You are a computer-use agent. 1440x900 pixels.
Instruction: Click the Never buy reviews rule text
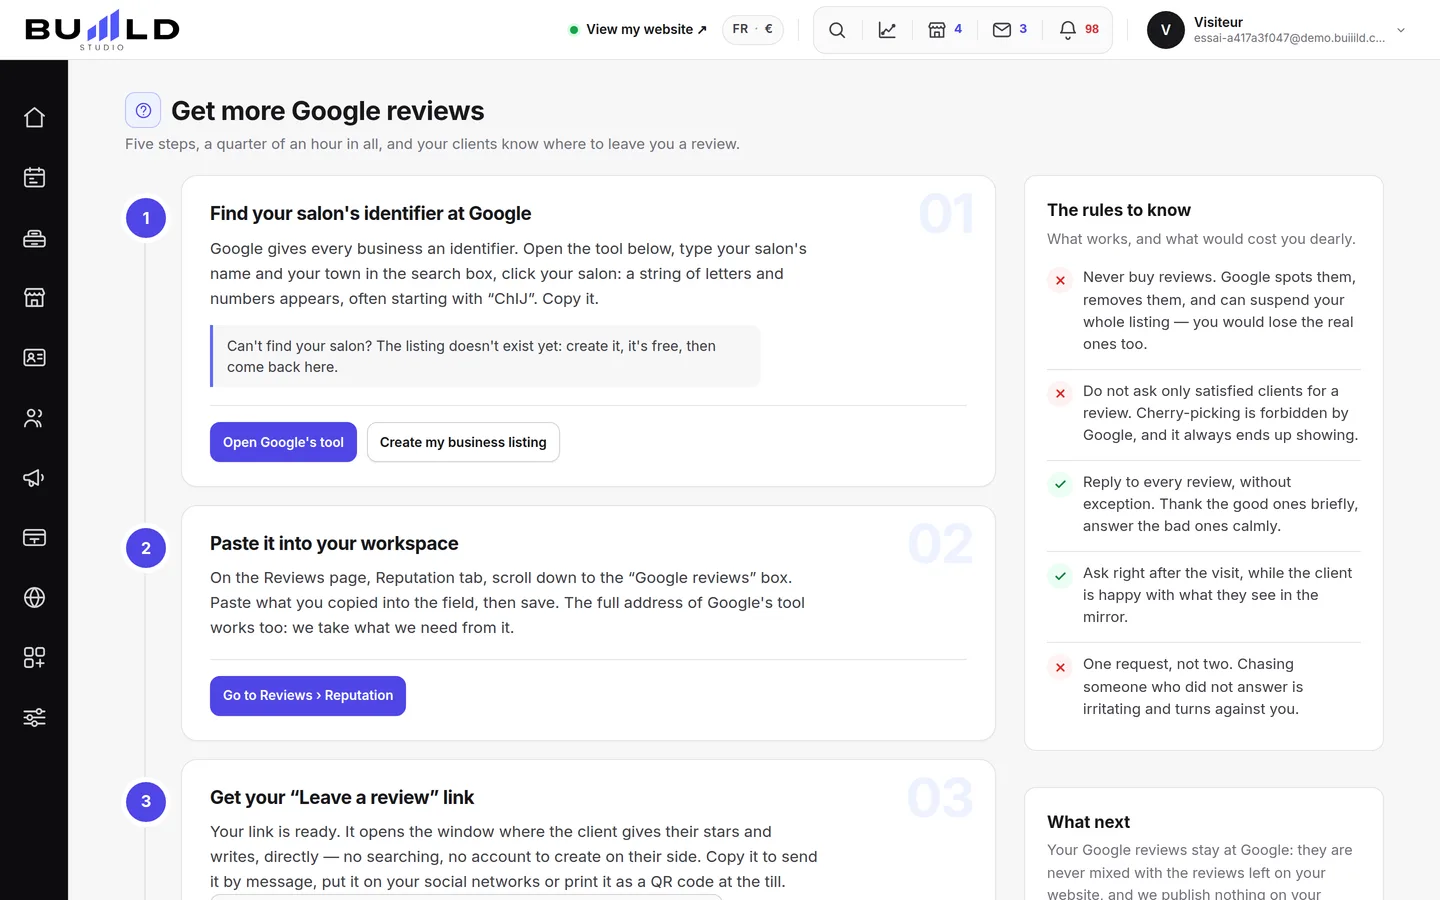pos(1220,311)
